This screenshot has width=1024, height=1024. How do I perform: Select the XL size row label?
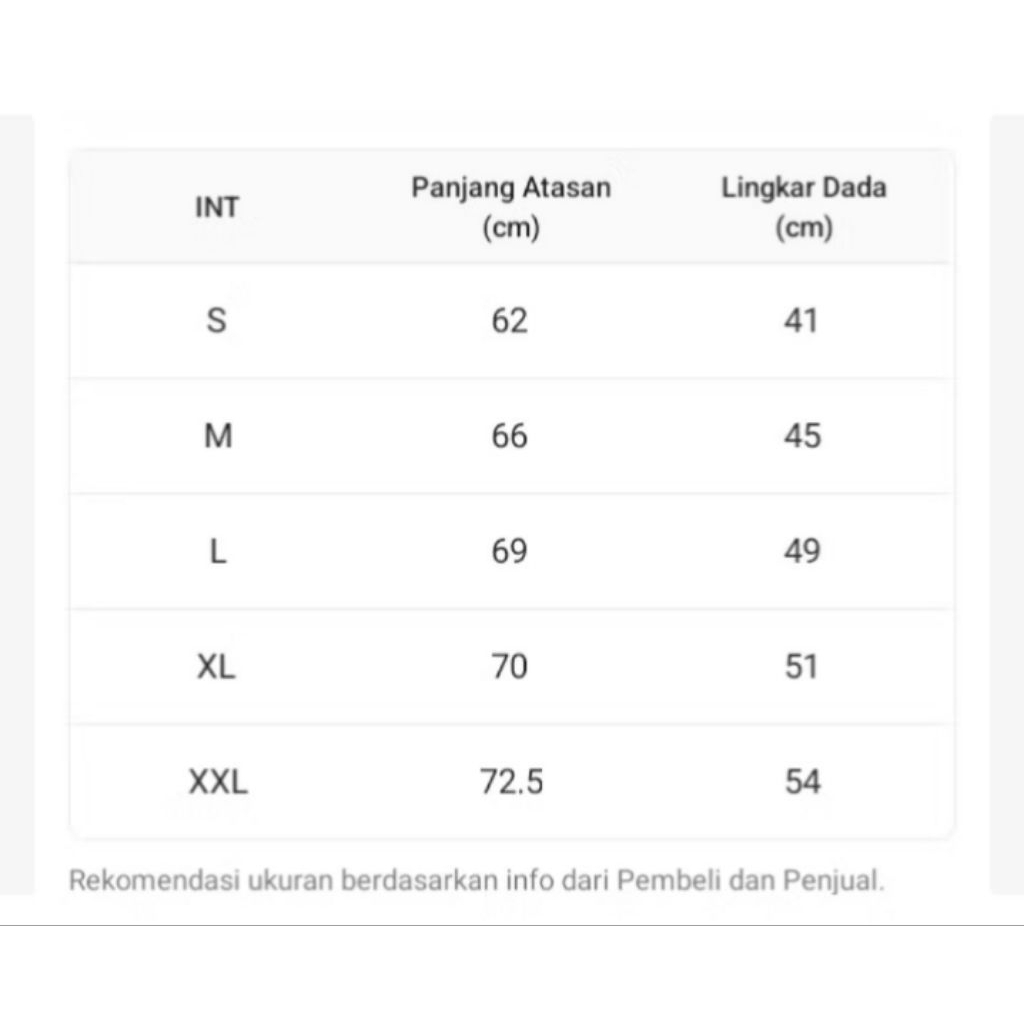pyautogui.click(x=217, y=666)
